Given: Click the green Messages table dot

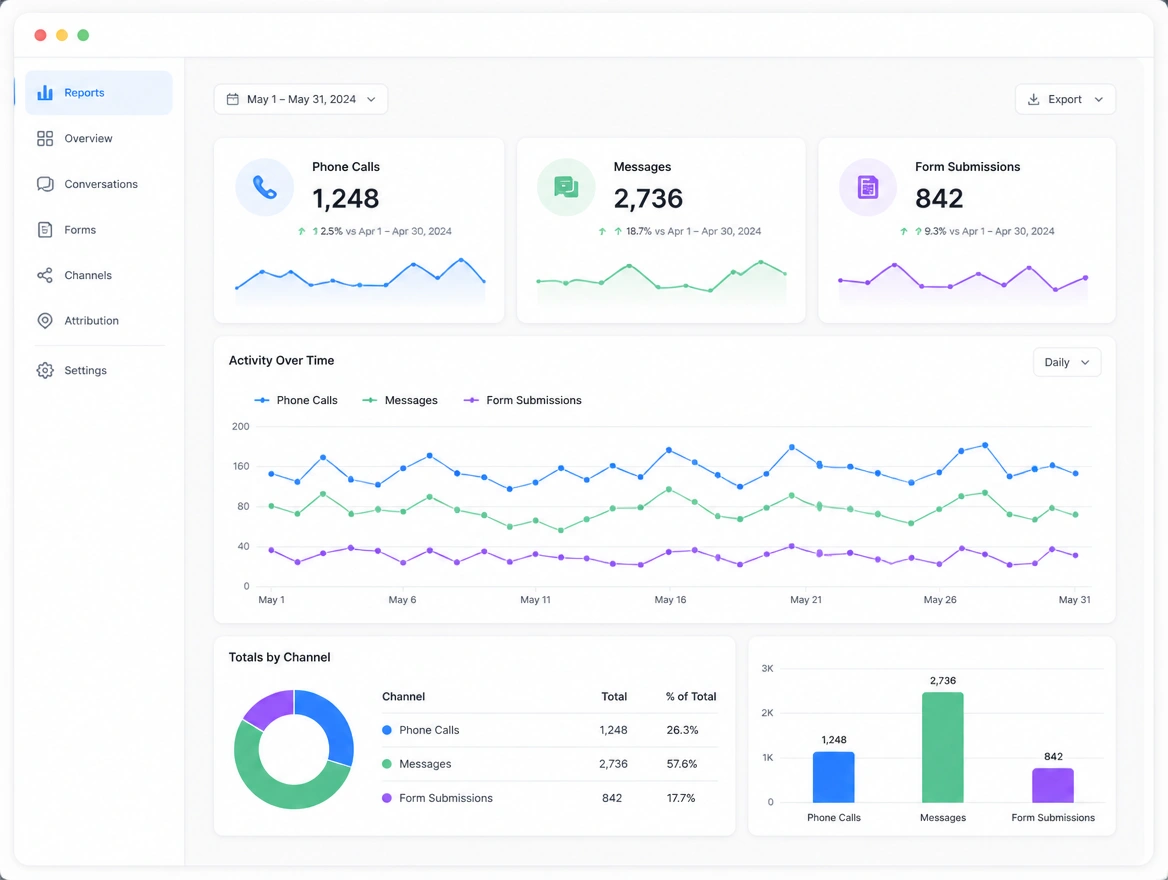Looking at the screenshot, I should pos(387,764).
